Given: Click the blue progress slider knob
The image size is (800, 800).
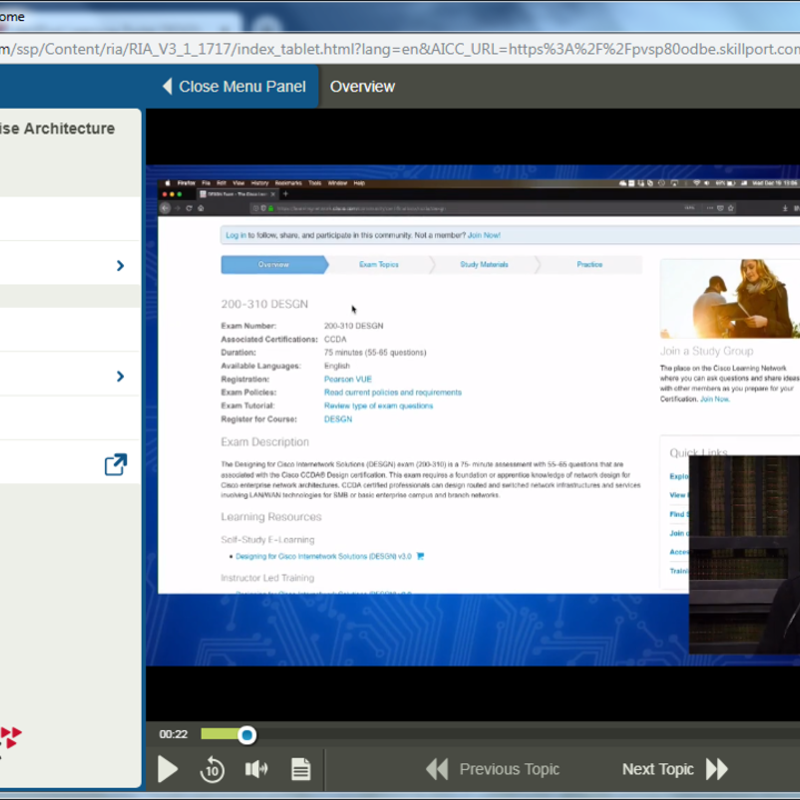Looking at the screenshot, I should point(247,735).
